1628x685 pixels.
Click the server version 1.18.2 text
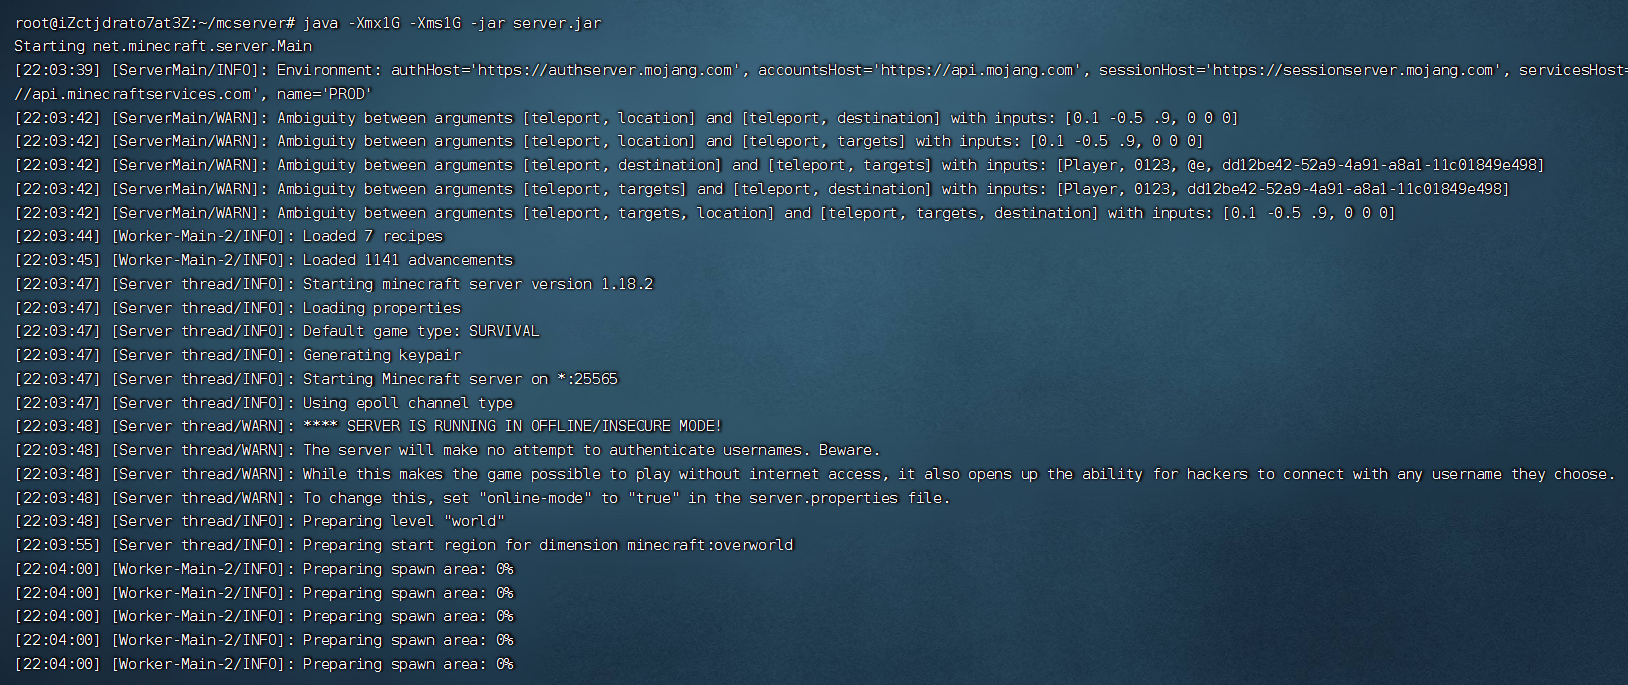pyautogui.click(x=561, y=284)
